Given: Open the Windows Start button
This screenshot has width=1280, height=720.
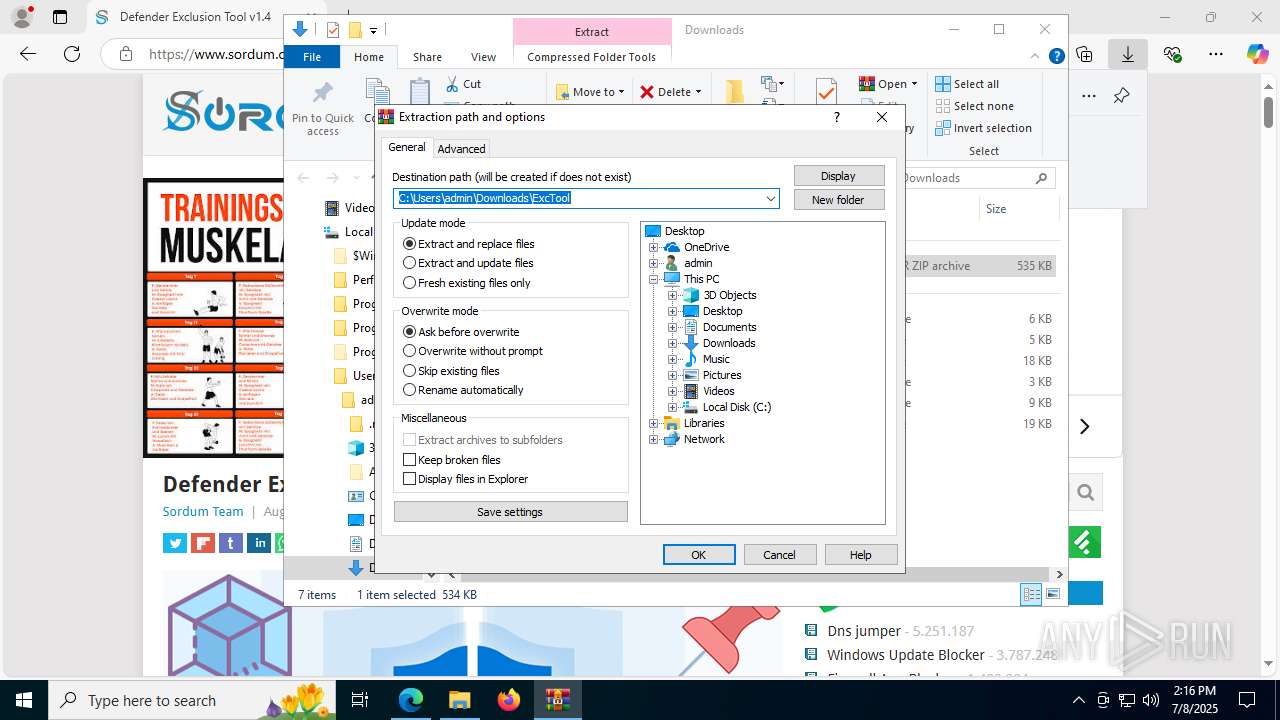Looking at the screenshot, I should (24, 700).
